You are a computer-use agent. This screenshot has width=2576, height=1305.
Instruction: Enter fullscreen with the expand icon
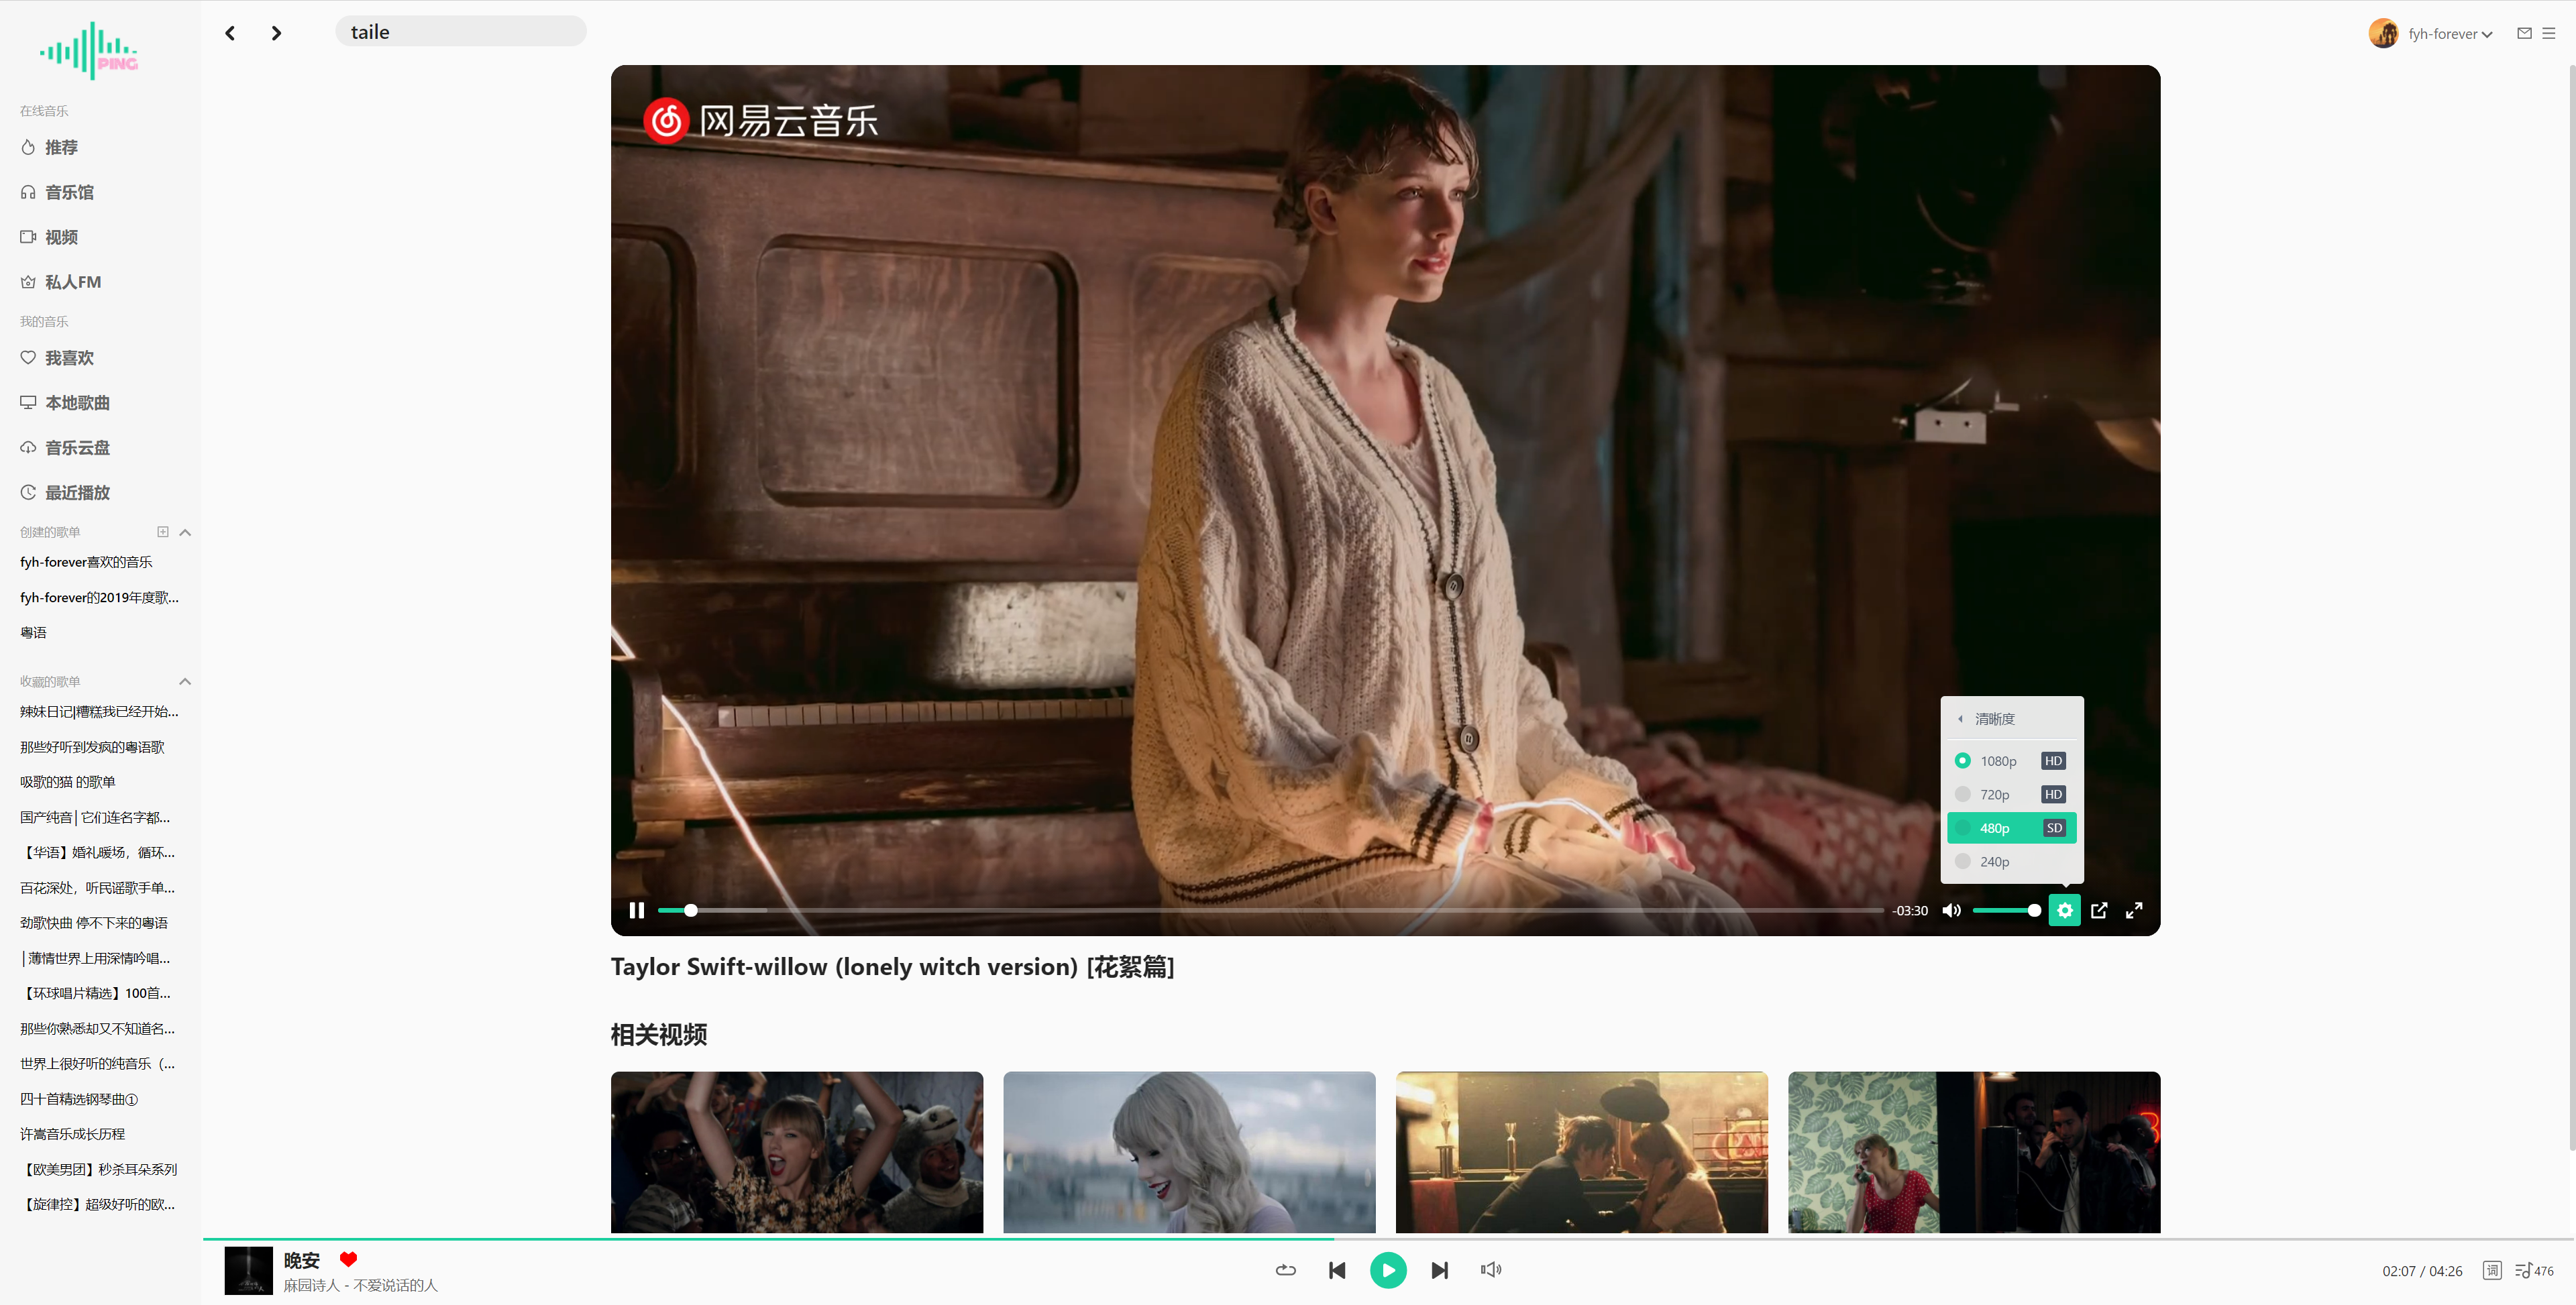(2134, 910)
